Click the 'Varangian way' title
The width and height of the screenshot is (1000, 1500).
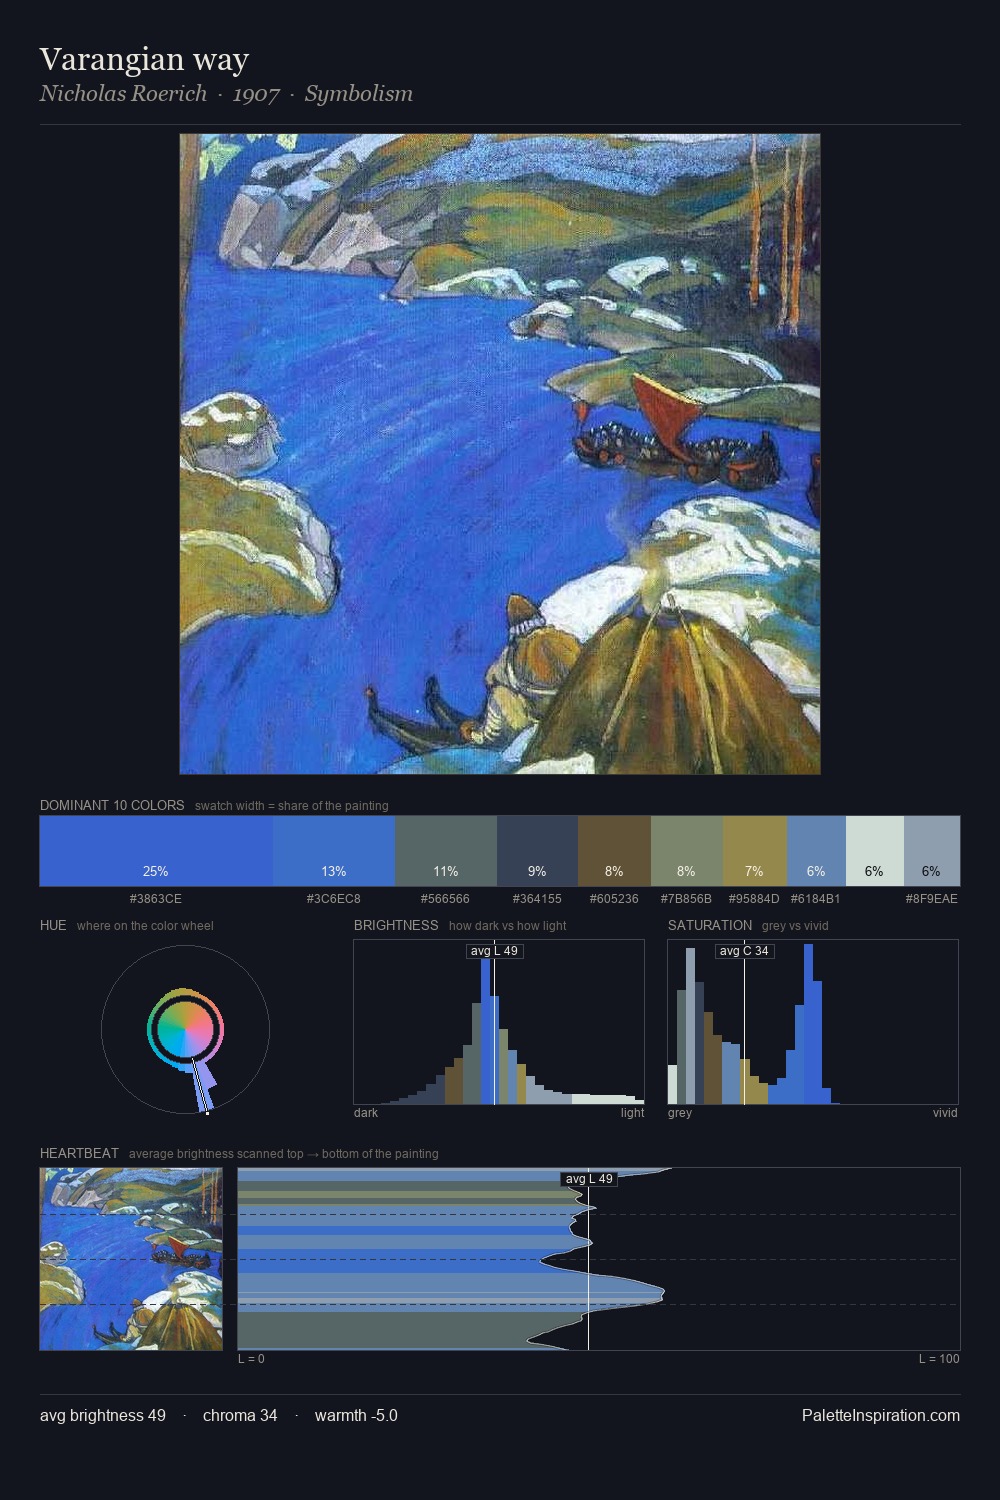tap(144, 59)
